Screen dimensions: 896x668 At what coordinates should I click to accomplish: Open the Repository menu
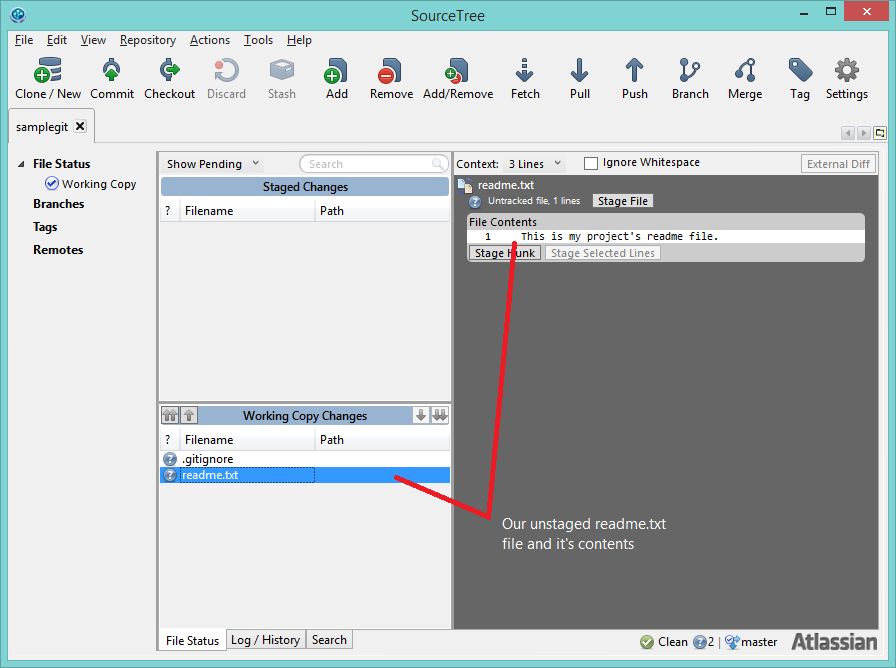coord(147,40)
